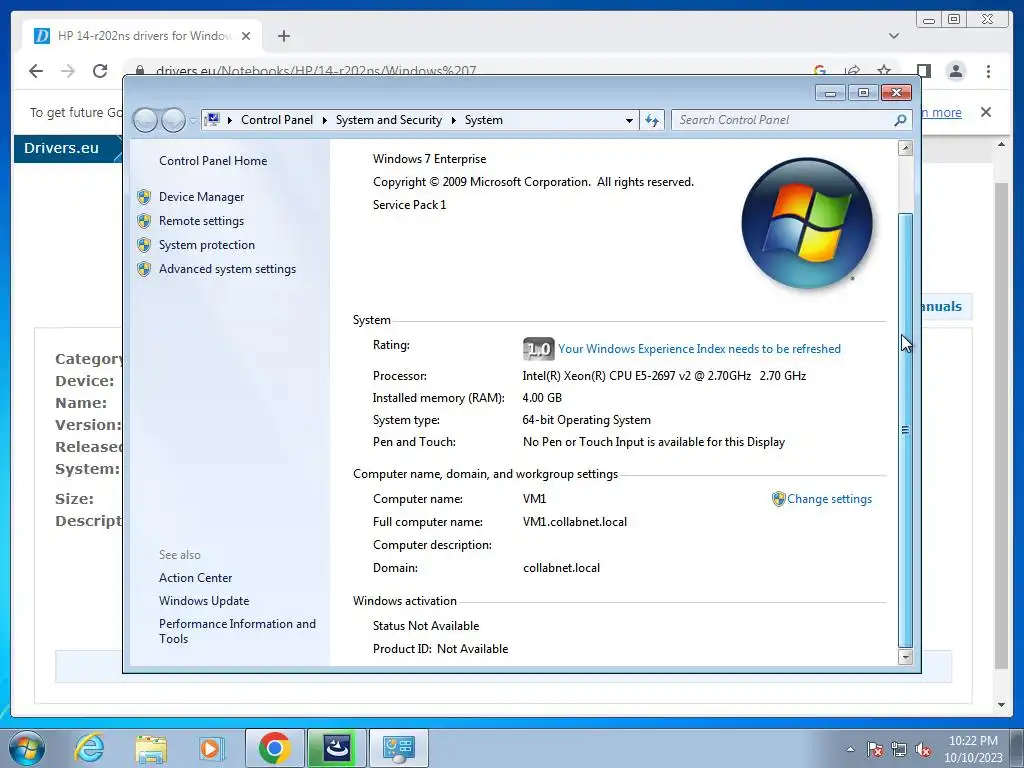Open Performance Information and Tools
Image resolution: width=1024 pixels, height=768 pixels.
click(237, 632)
